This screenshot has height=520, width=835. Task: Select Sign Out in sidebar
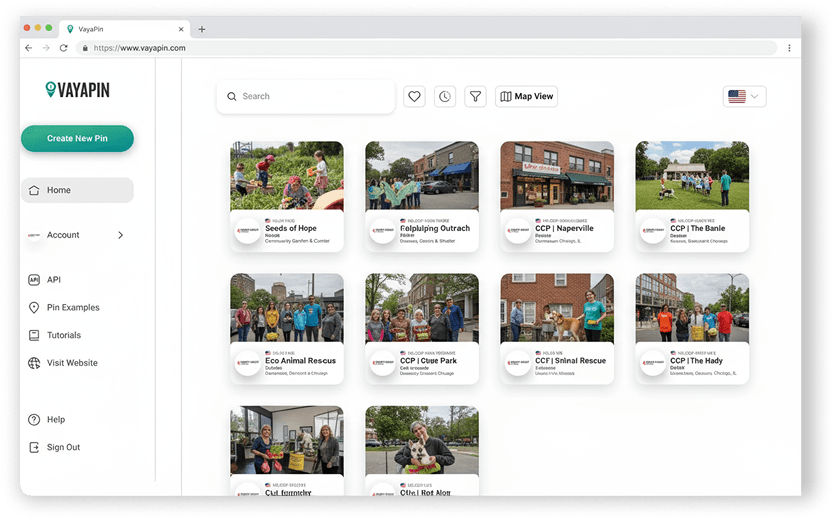click(x=63, y=448)
